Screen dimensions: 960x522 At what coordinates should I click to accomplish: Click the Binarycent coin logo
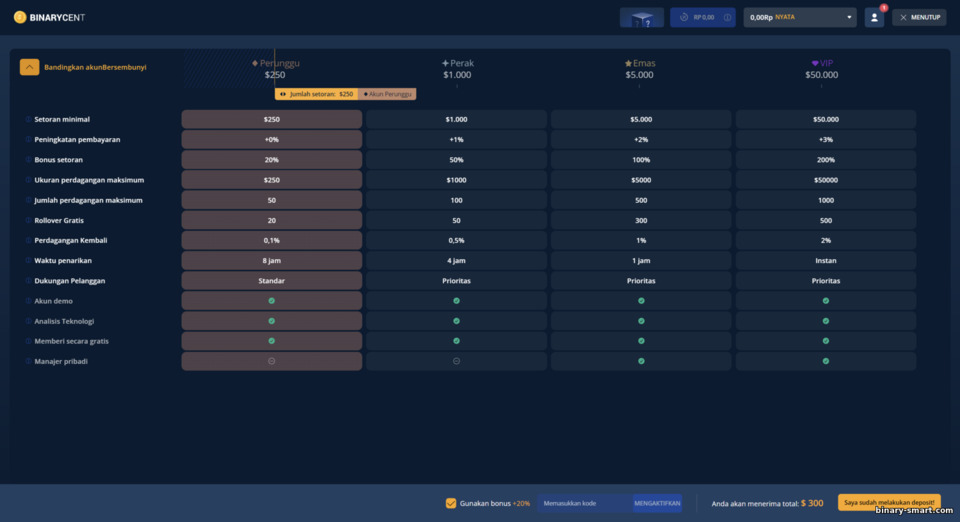[x=20, y=17]
